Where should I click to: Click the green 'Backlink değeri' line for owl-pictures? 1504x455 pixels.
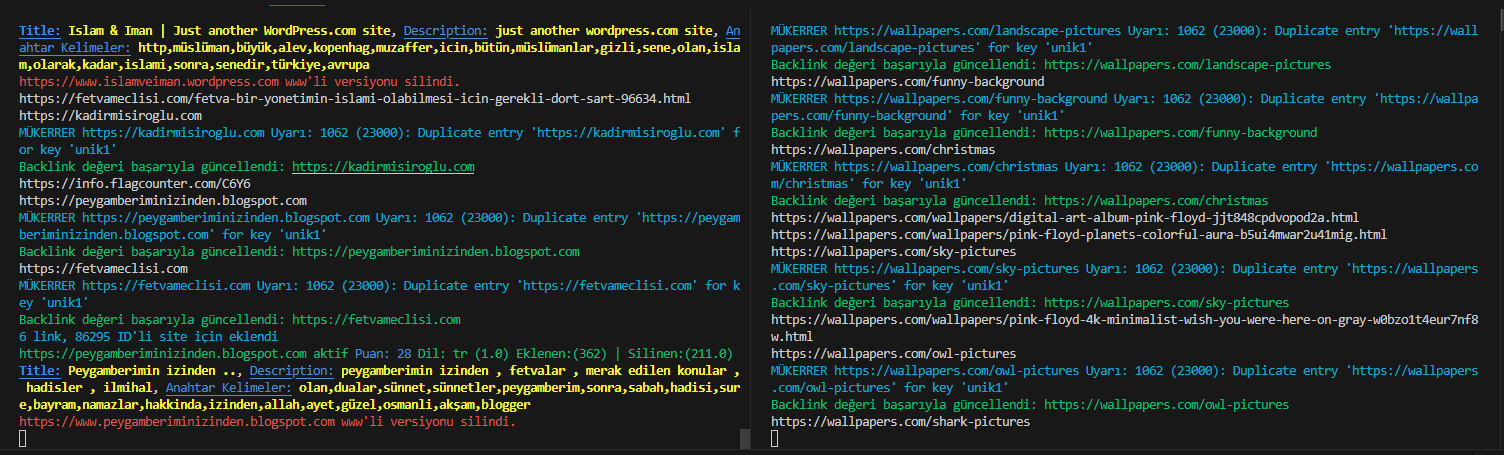(1030, 405)
